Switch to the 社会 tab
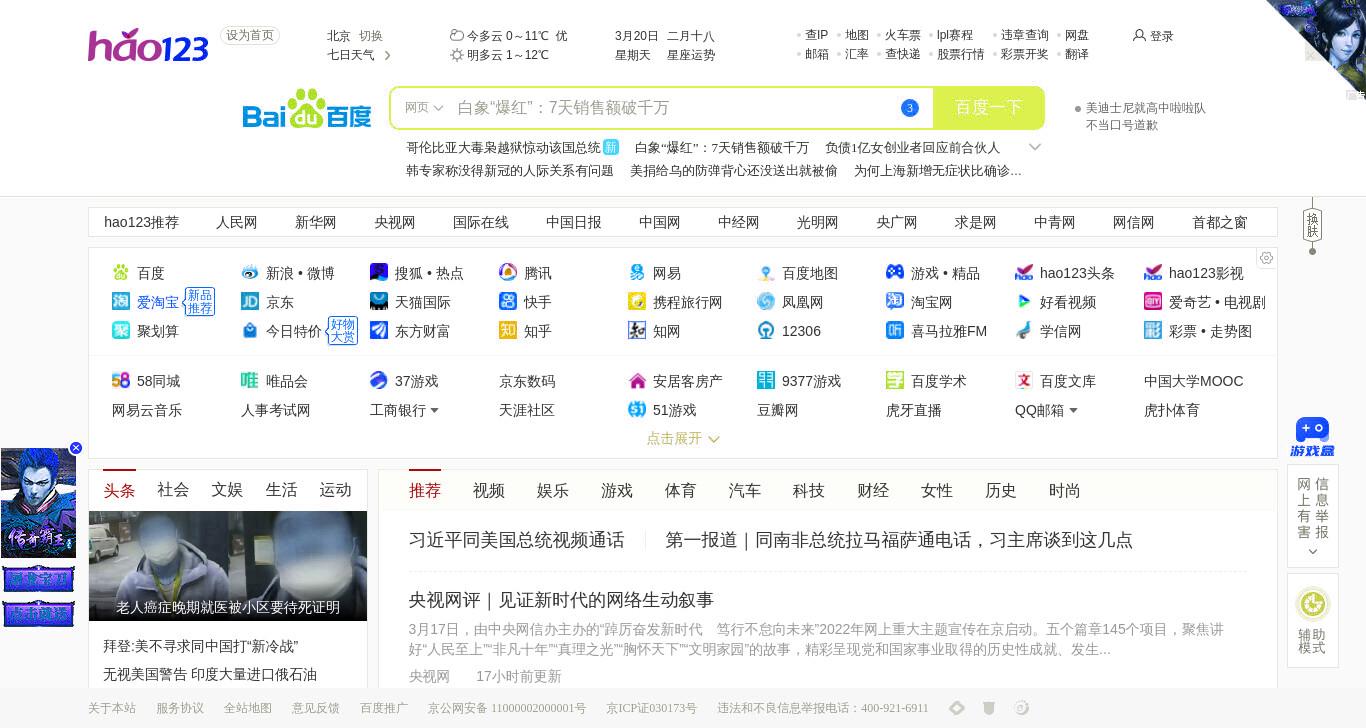This screenshot has height=728, width=1366. click(173, 490)
